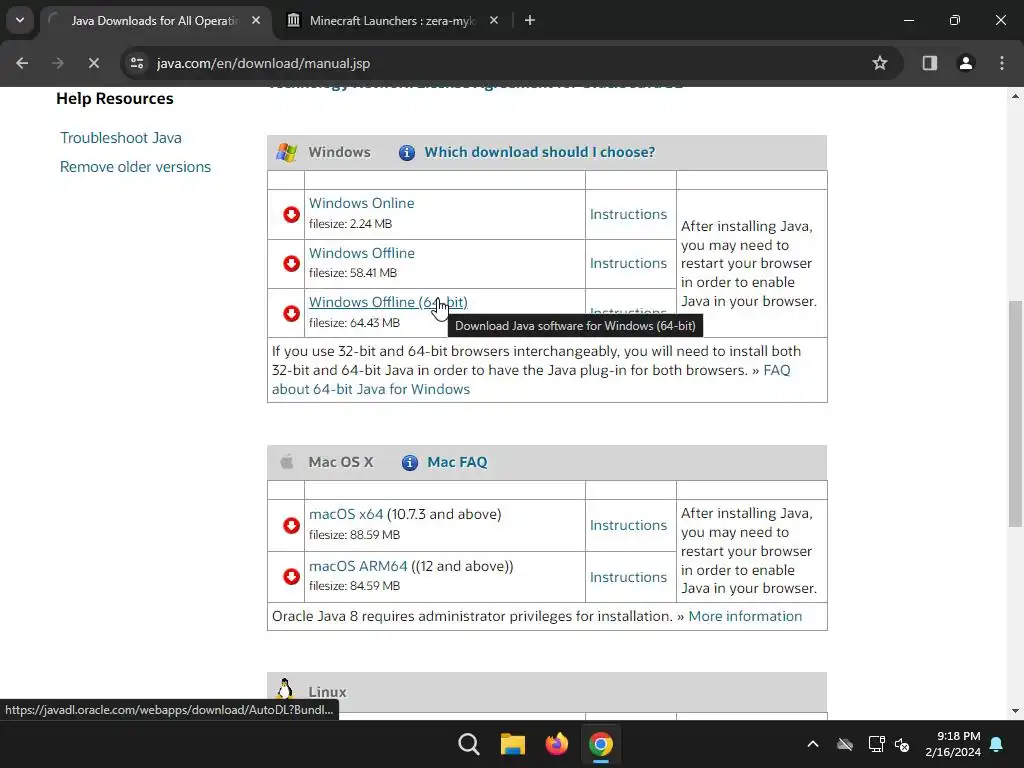
Task: Click volume muted icon in tray
Action: pyautogui.click(x=903, y=744)
